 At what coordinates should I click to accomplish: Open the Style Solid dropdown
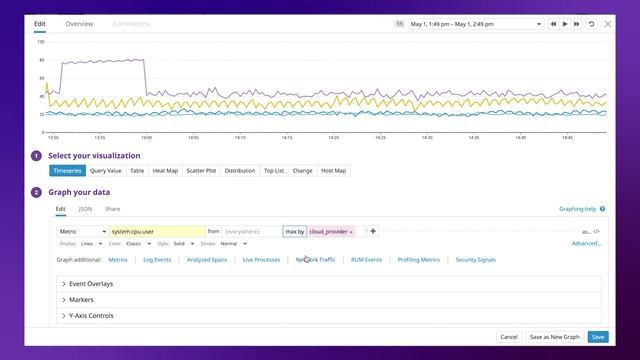[x=184, y=244]
